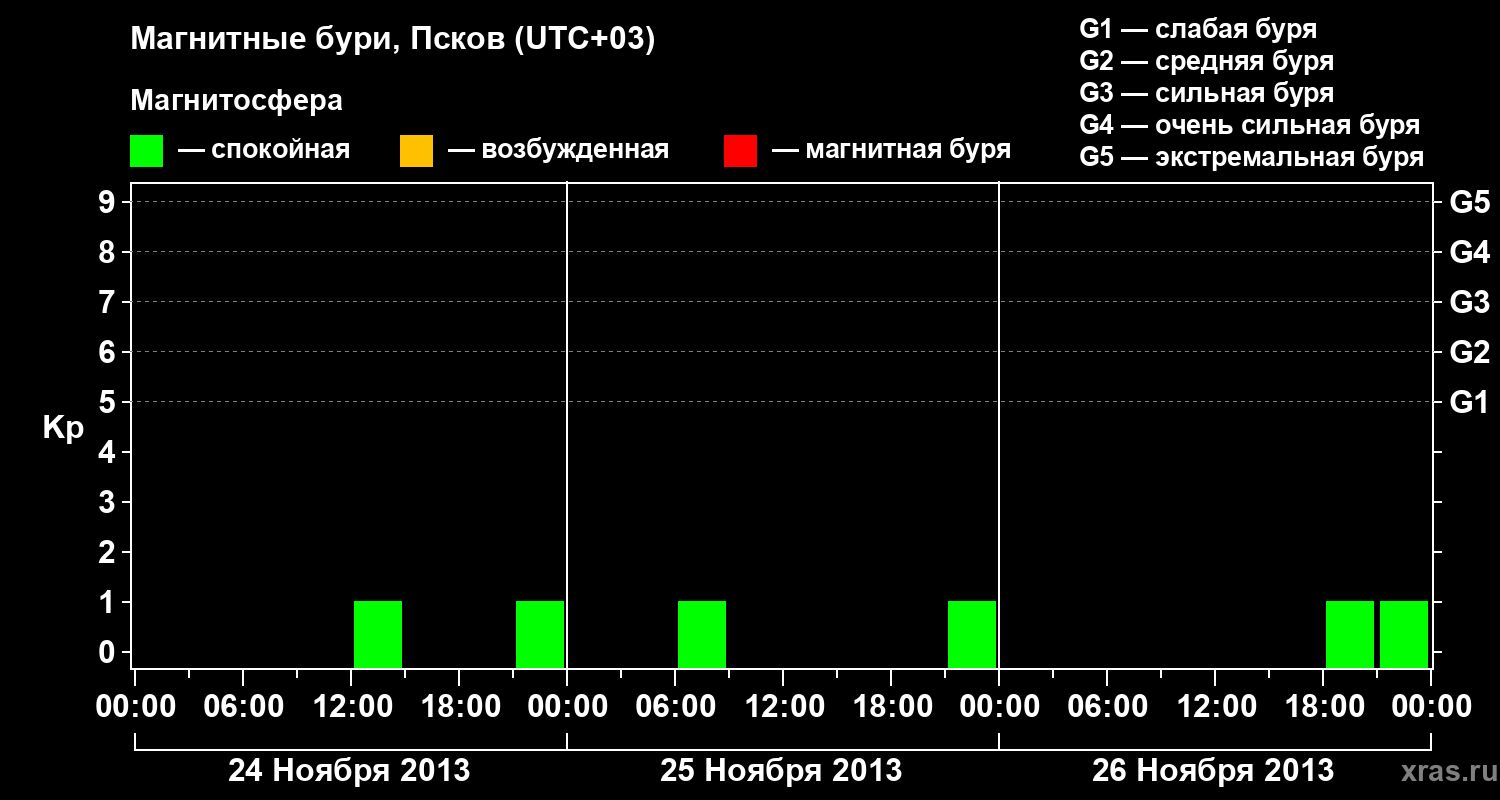
Task: Click the red magnetic storm legend swatch
Action: pyautogui.click(x=740, y=150)
